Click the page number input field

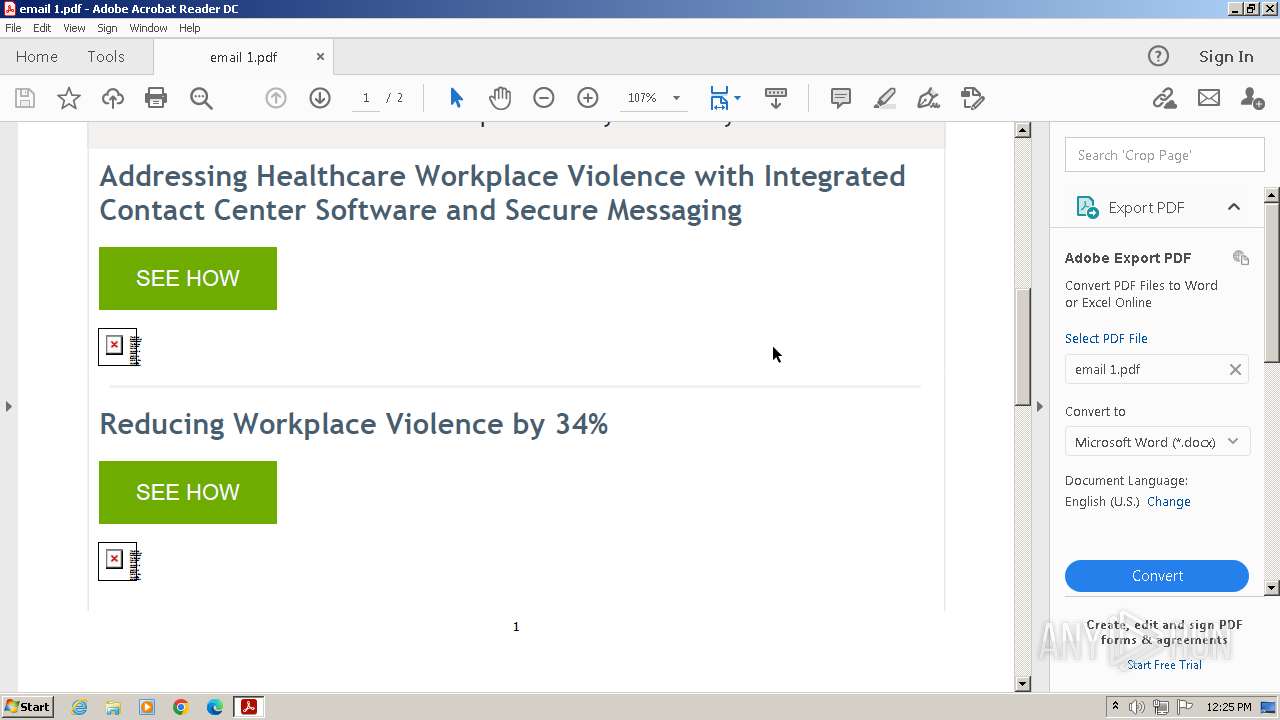366,98
